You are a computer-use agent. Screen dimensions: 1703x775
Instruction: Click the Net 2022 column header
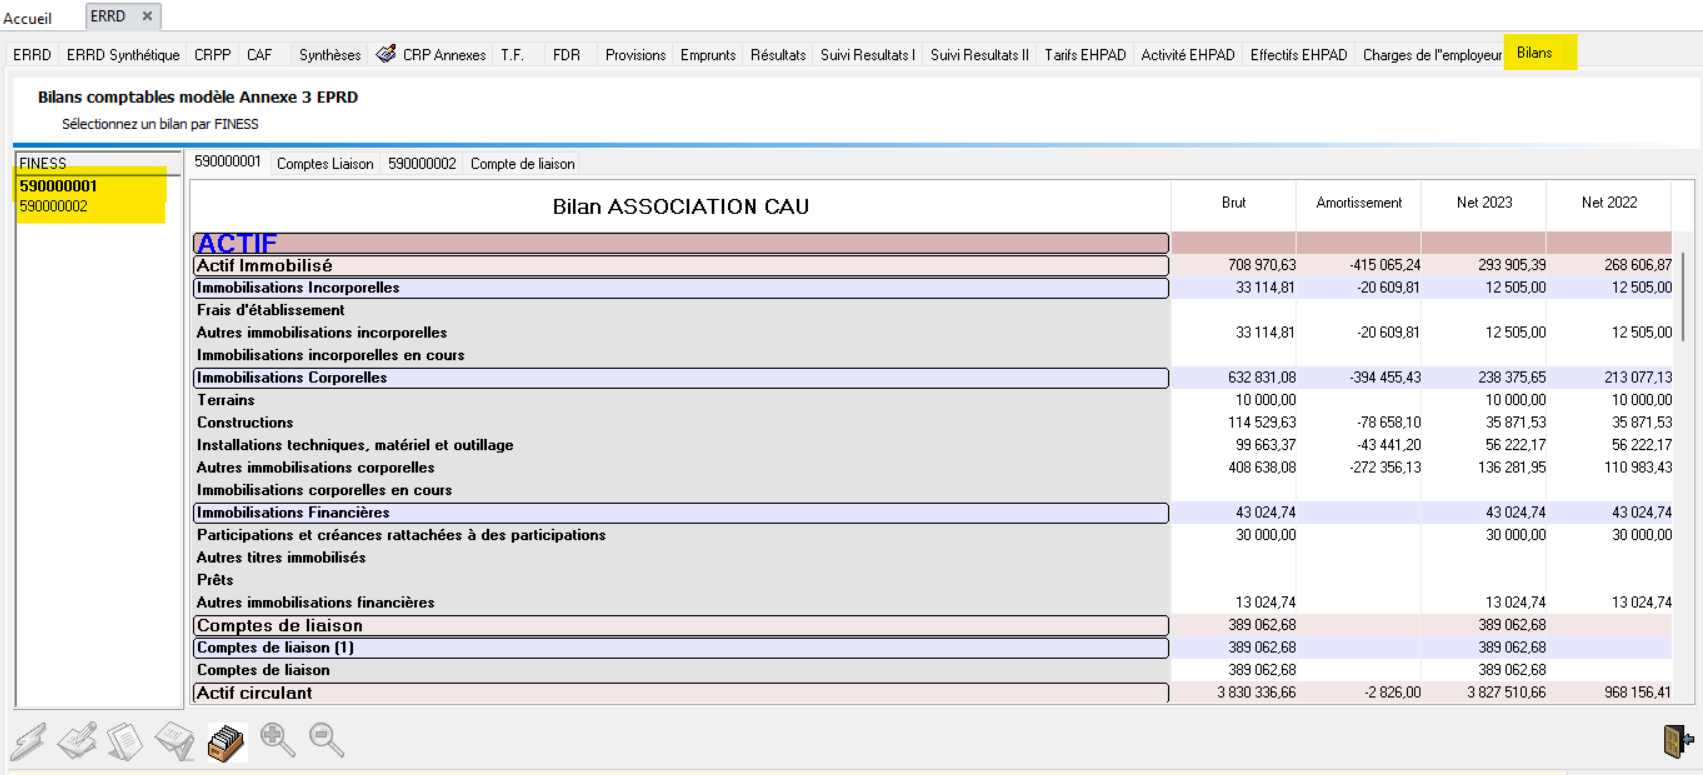pos(1609,203)
